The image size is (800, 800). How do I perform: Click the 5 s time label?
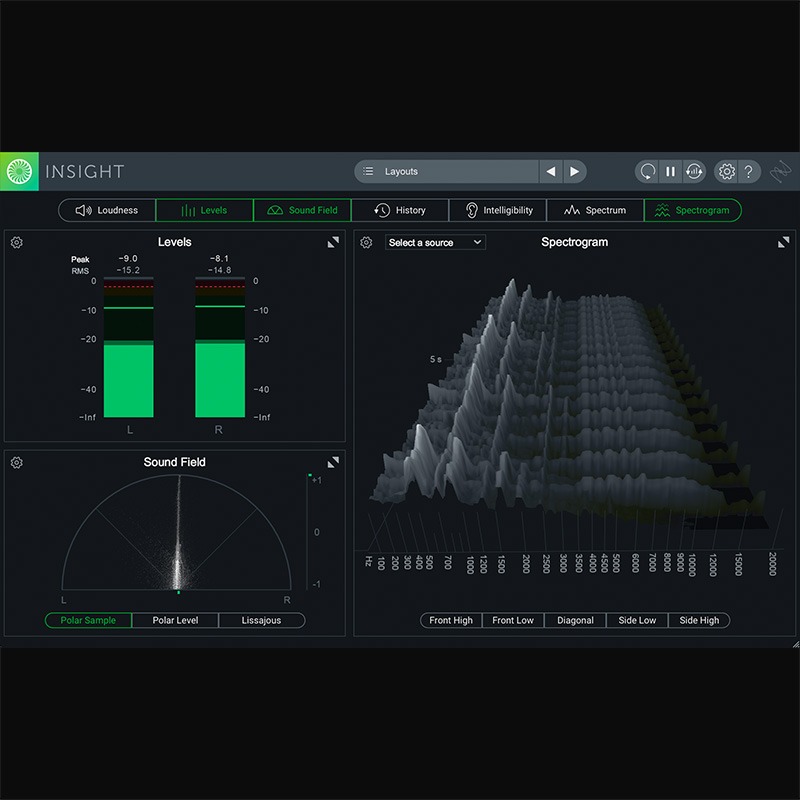[436, 359]
